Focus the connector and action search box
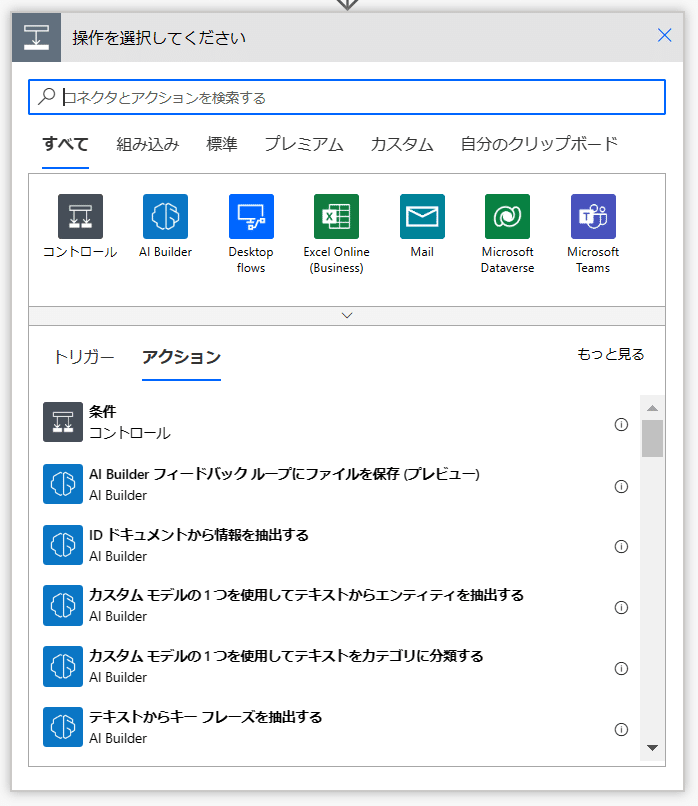The width and height of the screenshot is (698, 806). [347, 97]
